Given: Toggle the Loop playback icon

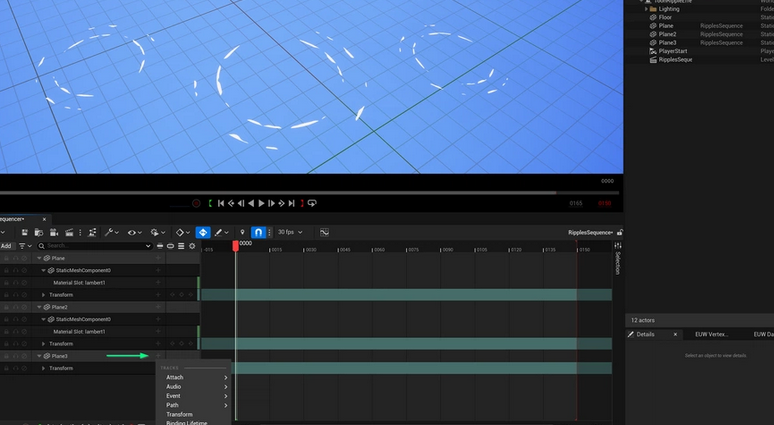Looking at the screenshot, I should point(312,203).
